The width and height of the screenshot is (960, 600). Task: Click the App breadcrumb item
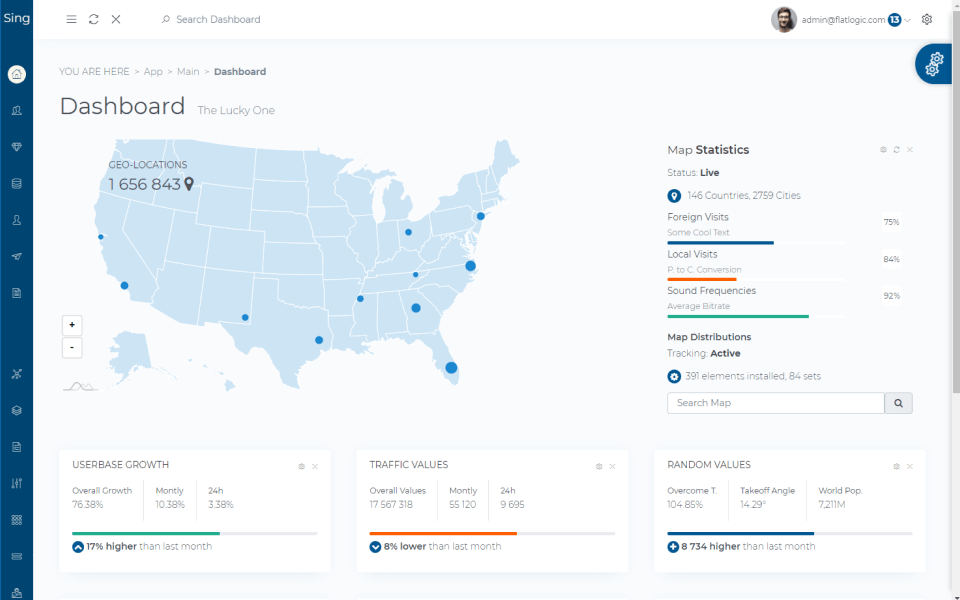[153, 72]
